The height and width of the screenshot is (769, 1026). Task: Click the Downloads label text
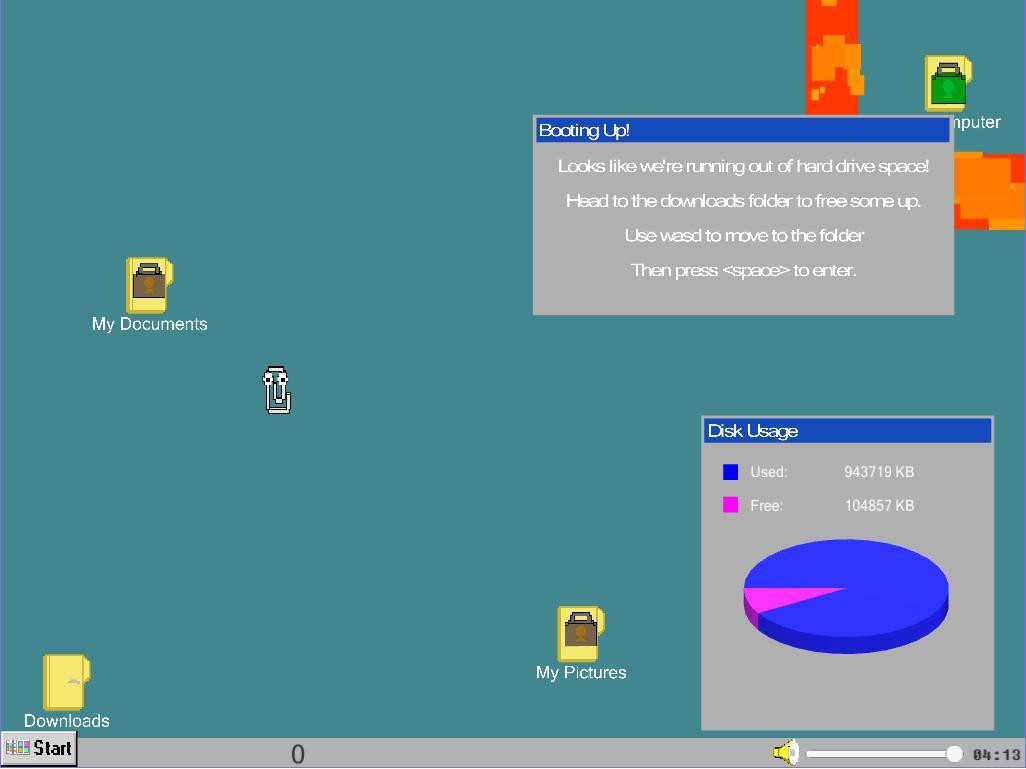click(67, 721)
